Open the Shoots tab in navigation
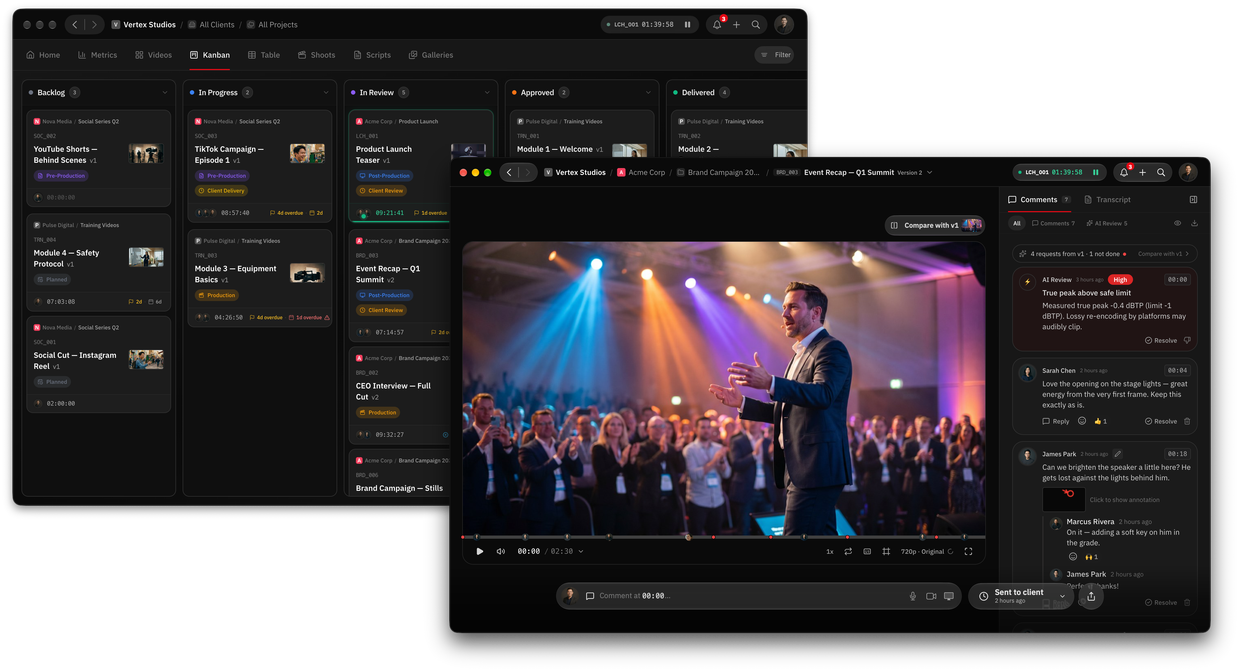The width and height of the screenshot is (1240, 672). pyautogui.click(x=316, y=55)
